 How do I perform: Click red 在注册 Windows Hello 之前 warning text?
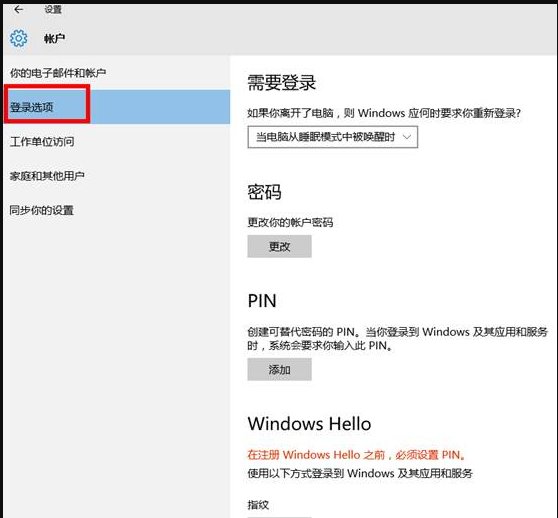tap(356, 455)
